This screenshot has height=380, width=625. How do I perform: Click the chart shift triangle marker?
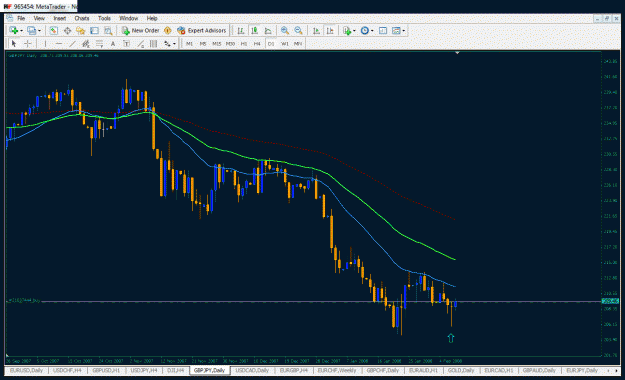point(457,53)
